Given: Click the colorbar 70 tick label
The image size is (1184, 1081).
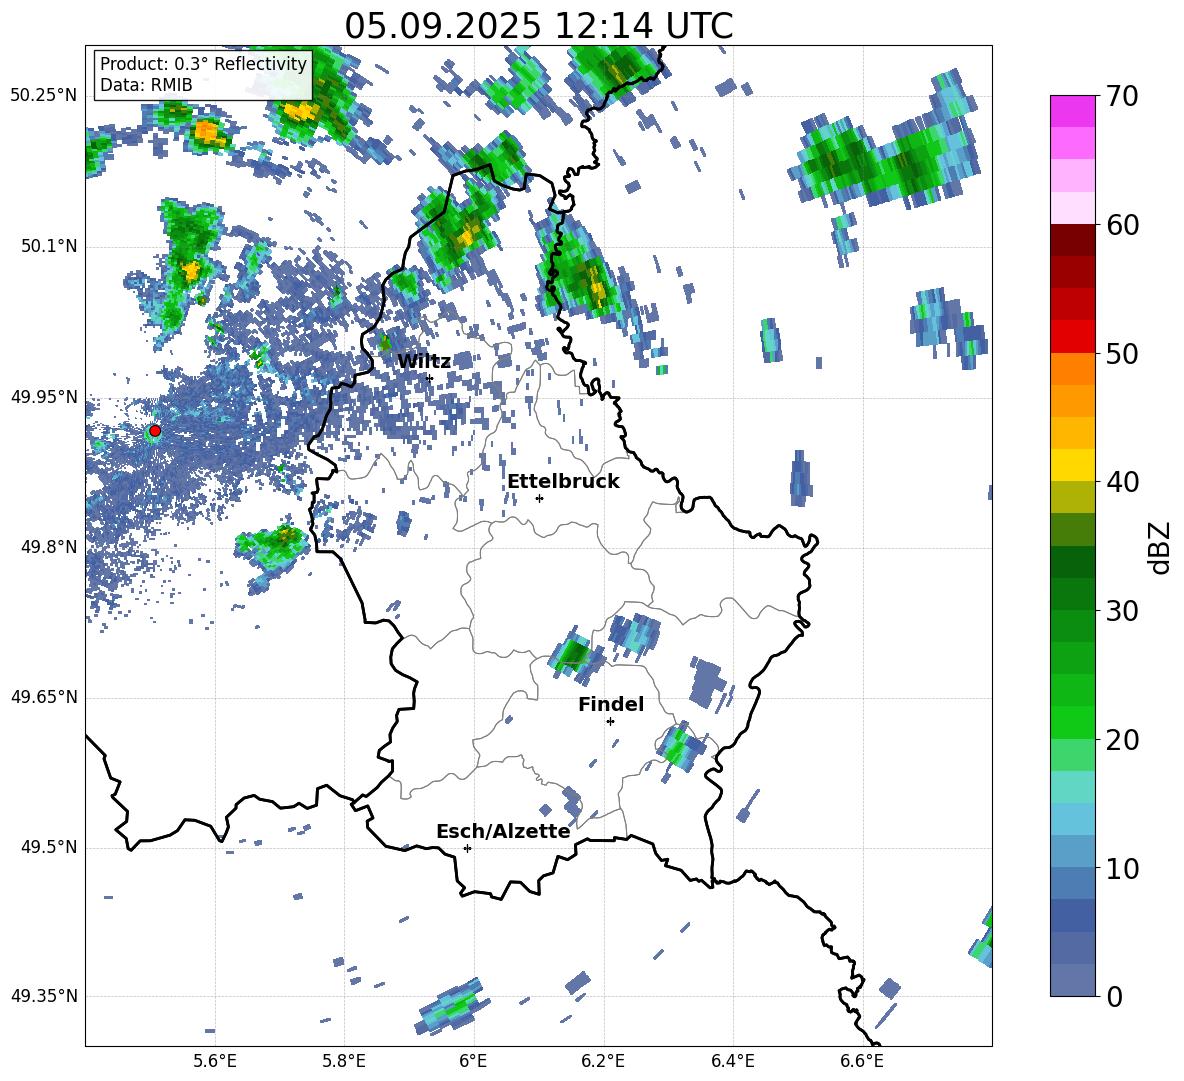Looking at the screenshot, I should [x=1122, y=97].
